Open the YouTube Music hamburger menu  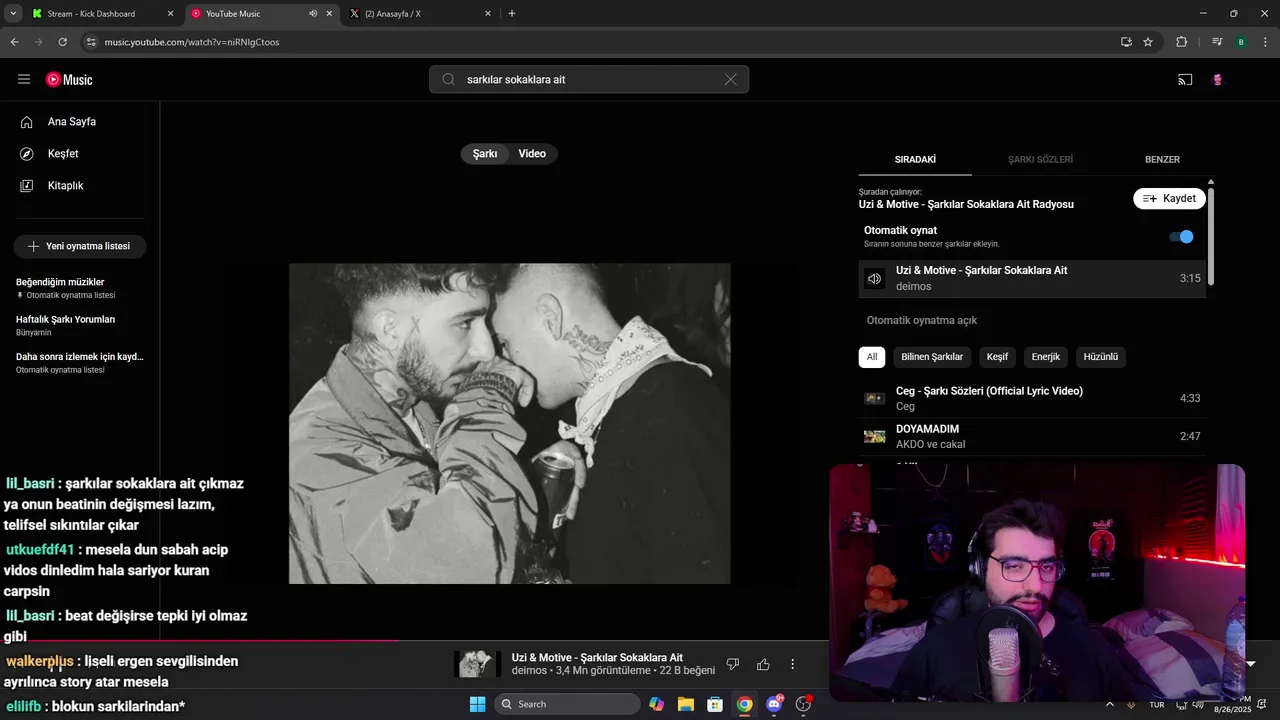point(24,79)
